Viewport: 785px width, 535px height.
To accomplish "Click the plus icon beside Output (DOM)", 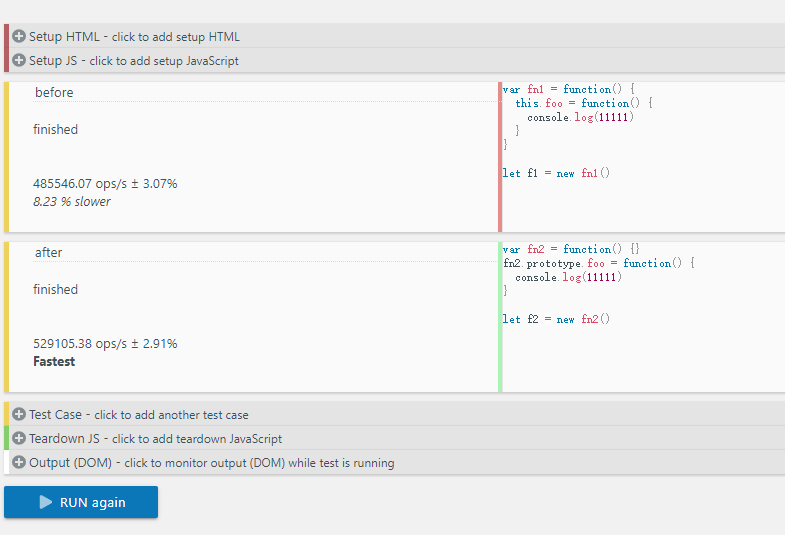I will coord(19,462).
